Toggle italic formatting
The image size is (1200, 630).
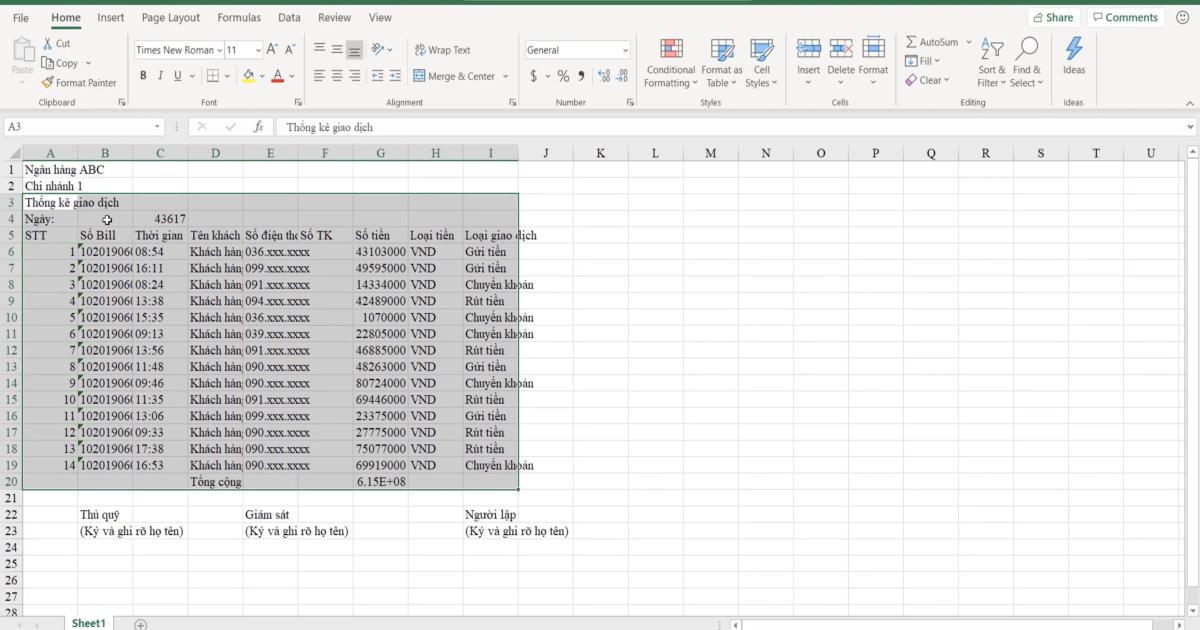pyautogui.click(x=160, y=75)
